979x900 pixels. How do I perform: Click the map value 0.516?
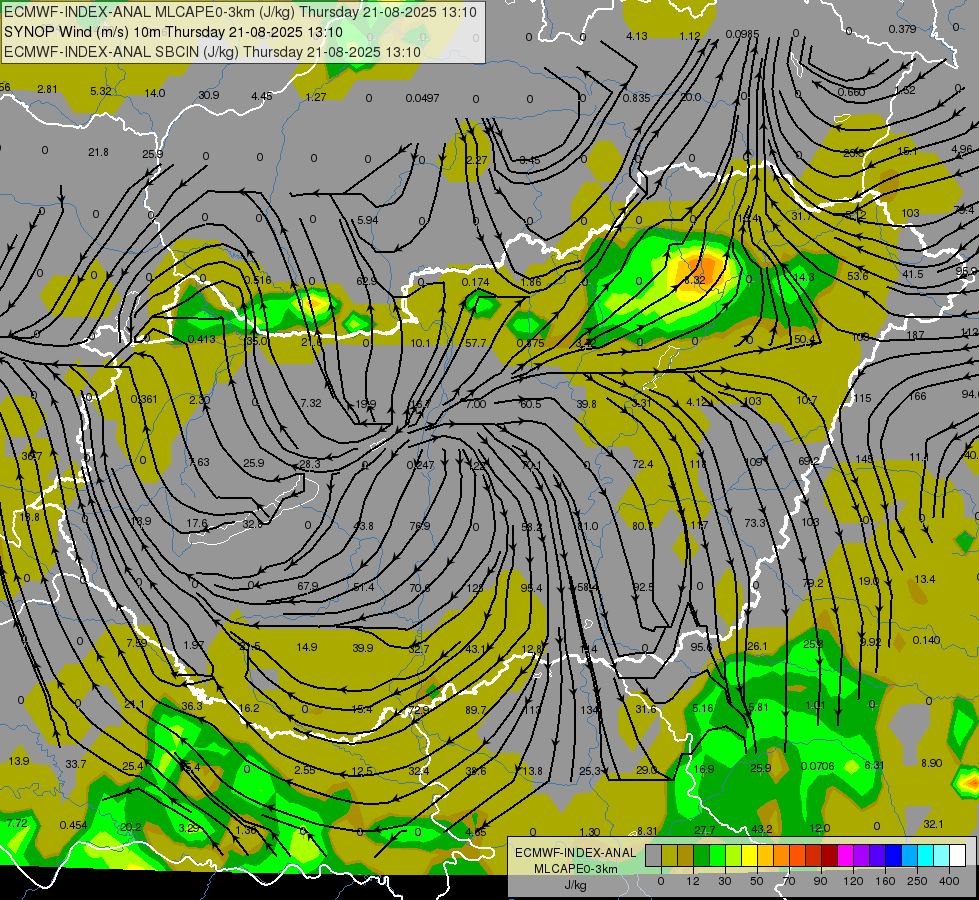[258, 280]
